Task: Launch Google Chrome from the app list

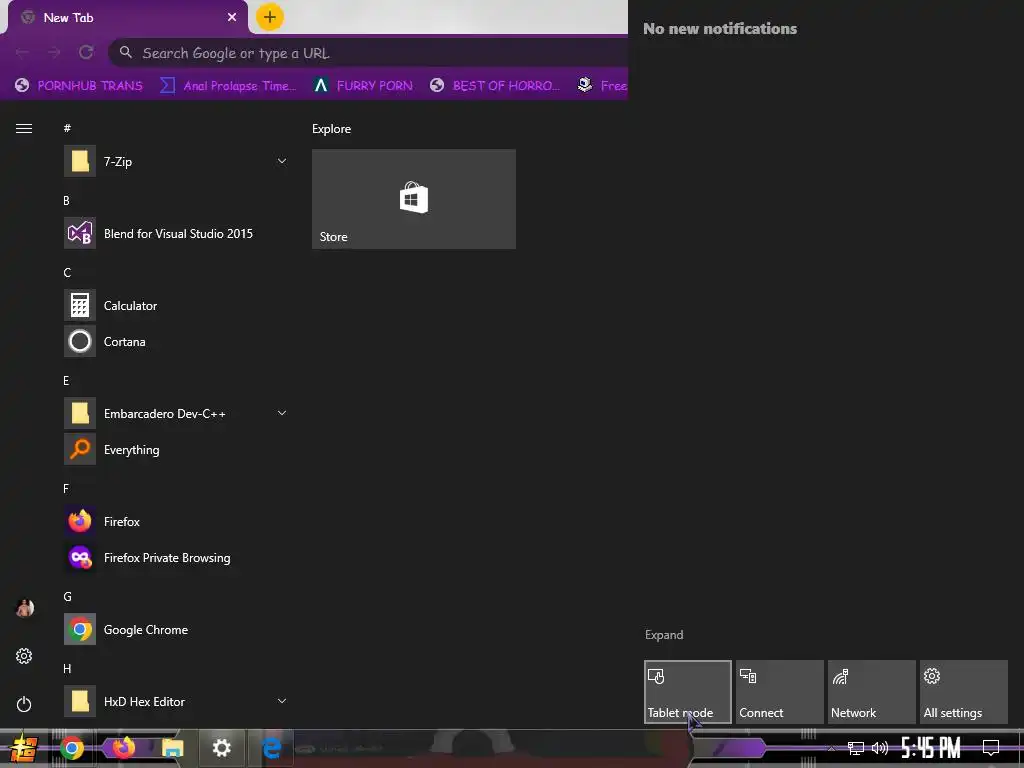Action: 176,630
